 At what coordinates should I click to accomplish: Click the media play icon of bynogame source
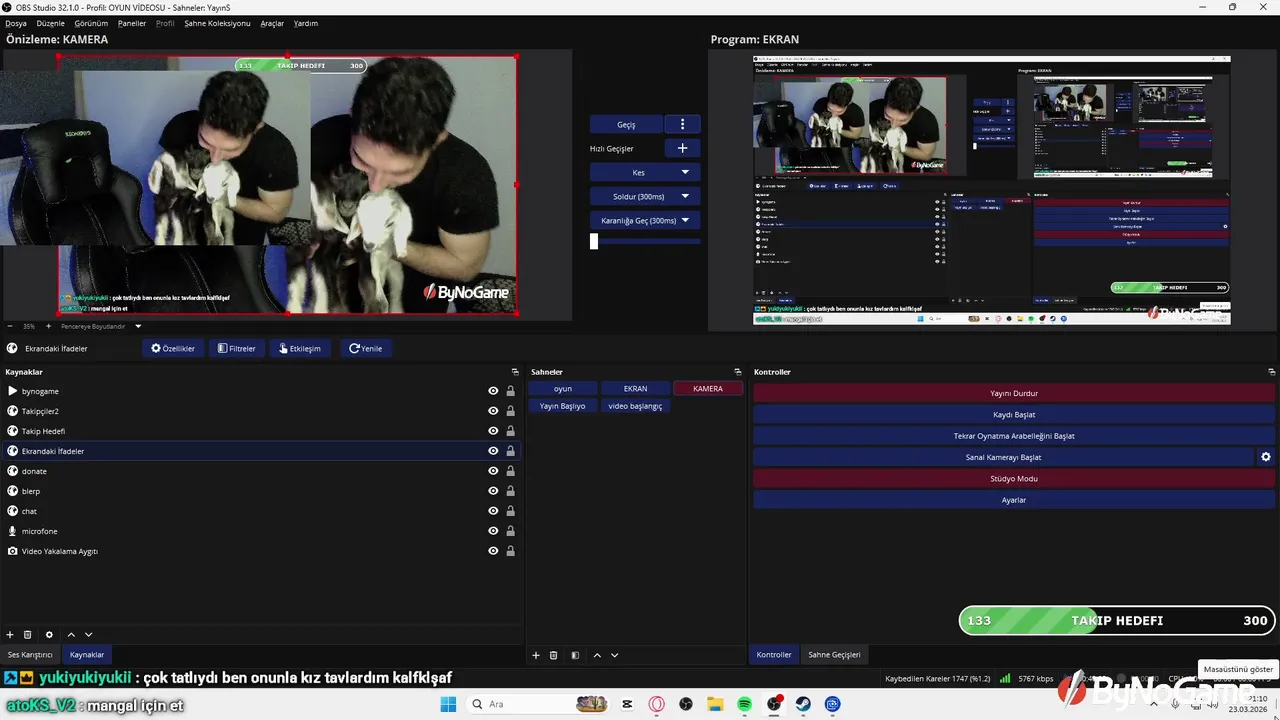click(x=12, y=391)
